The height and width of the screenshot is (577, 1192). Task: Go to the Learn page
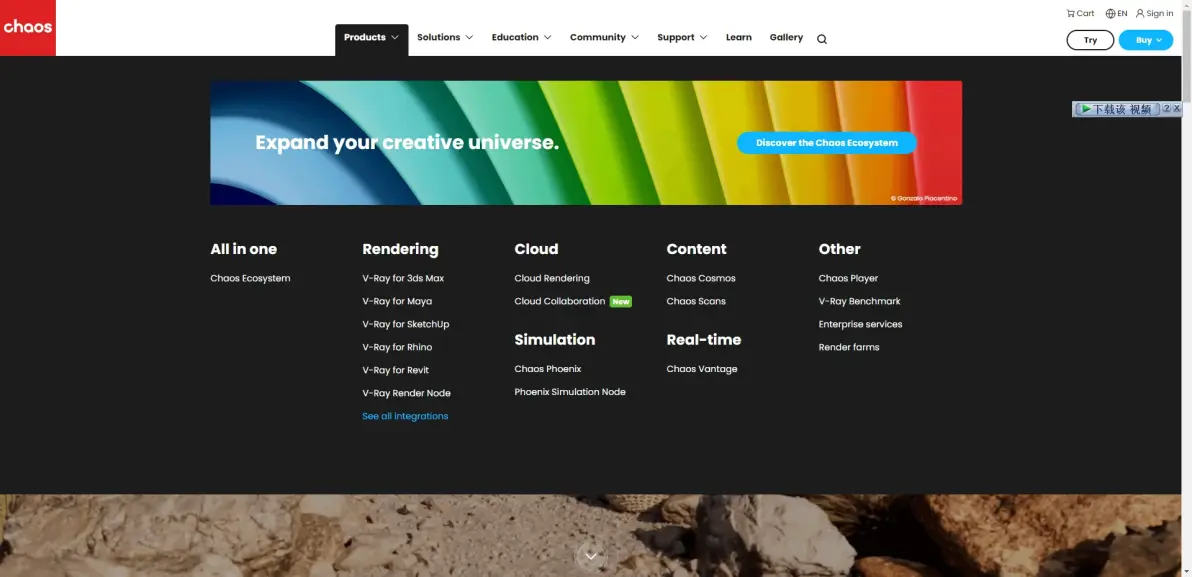coord(738,37)
